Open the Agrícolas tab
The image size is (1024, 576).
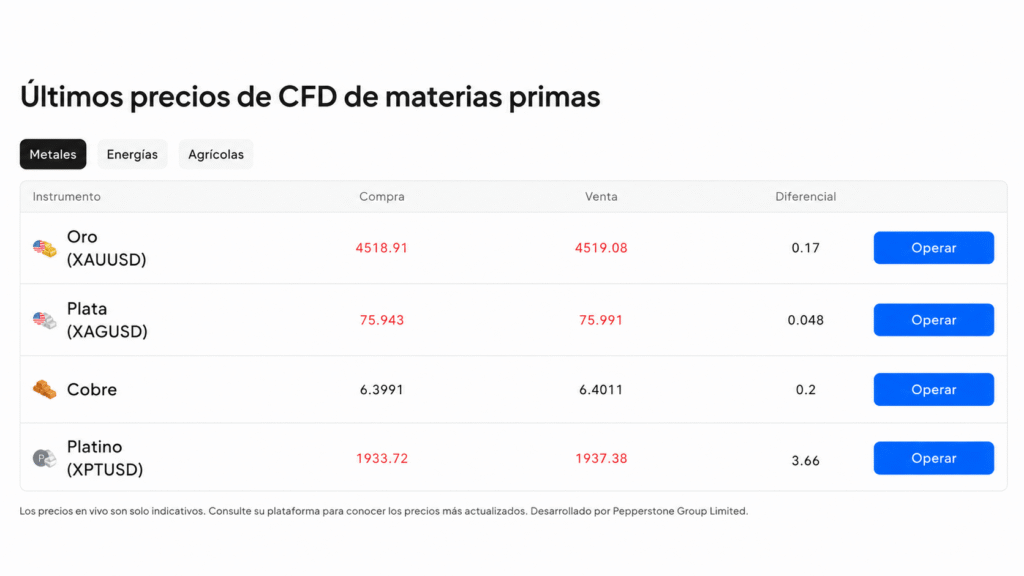pos(216,154)
